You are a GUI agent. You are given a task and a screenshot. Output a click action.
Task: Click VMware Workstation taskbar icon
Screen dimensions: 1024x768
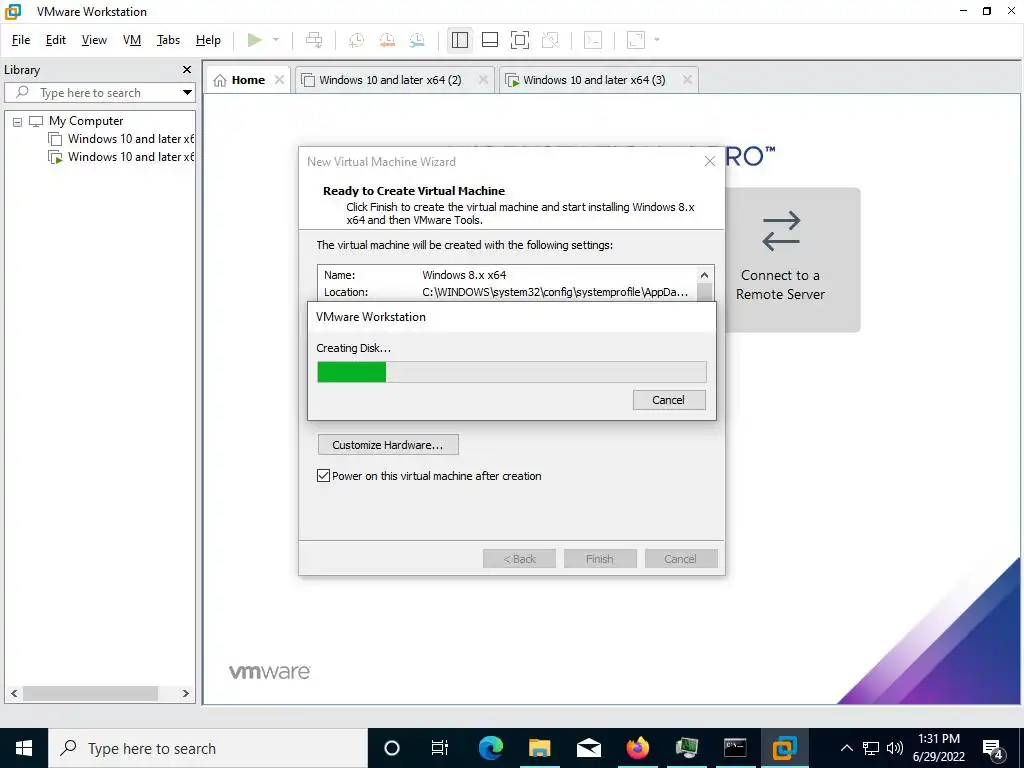click(784, 748)
